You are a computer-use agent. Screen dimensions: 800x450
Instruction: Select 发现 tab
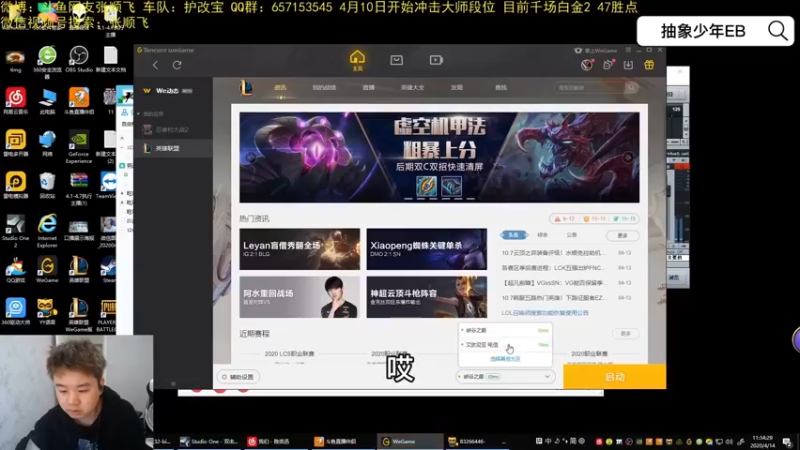tap(457, 87)
